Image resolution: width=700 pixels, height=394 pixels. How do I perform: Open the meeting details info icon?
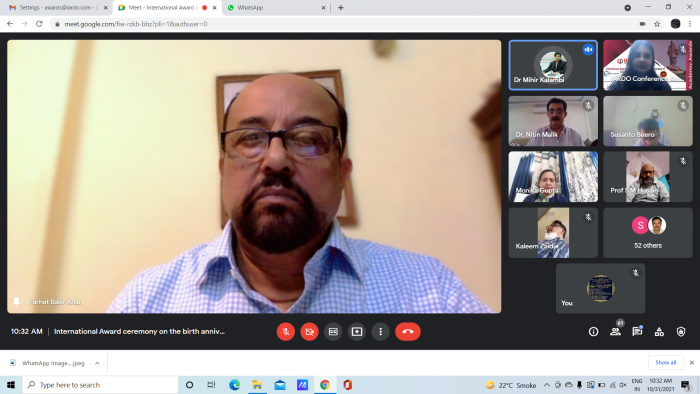pos(593,332)
